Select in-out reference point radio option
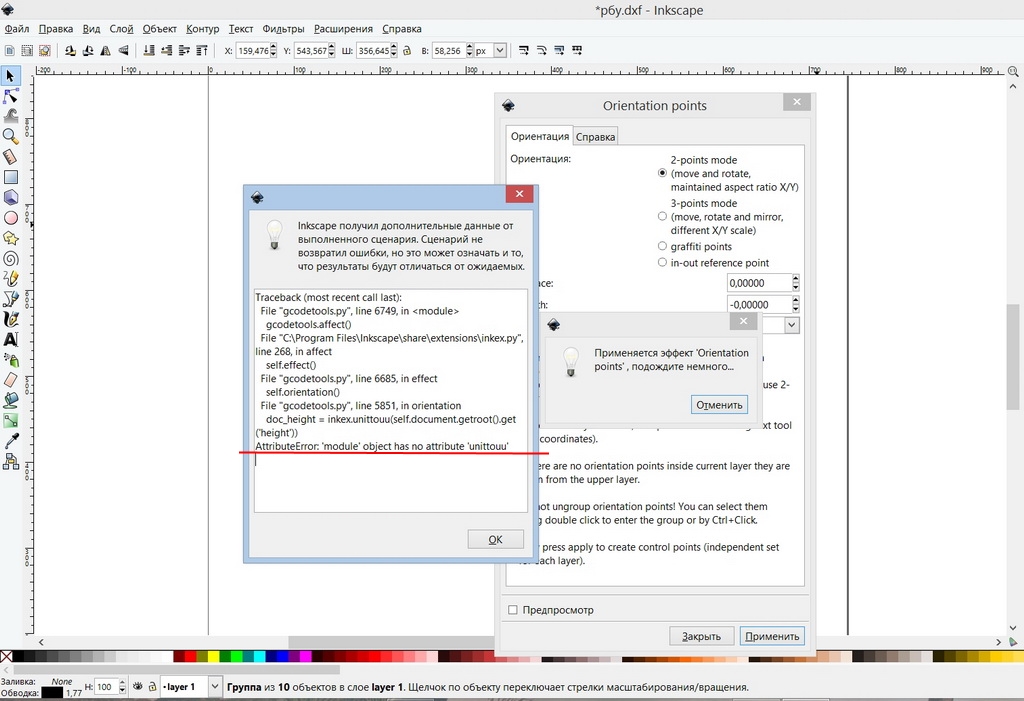Screen dimensions: 1024x701 (662, 263)
